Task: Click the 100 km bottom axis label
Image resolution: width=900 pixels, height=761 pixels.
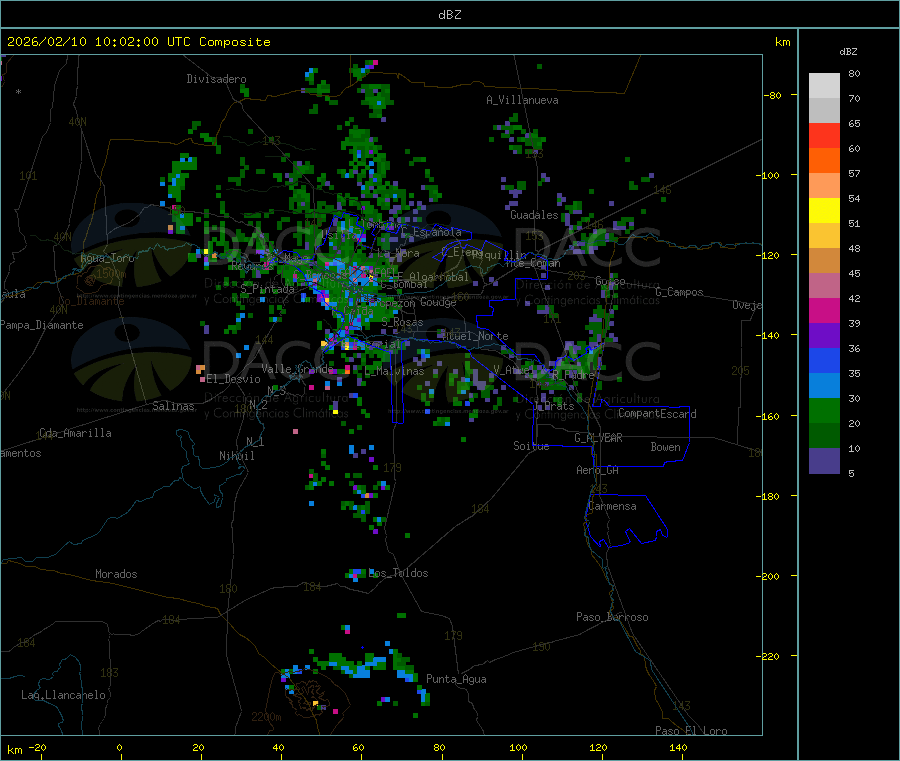Action: pos(518,747)
